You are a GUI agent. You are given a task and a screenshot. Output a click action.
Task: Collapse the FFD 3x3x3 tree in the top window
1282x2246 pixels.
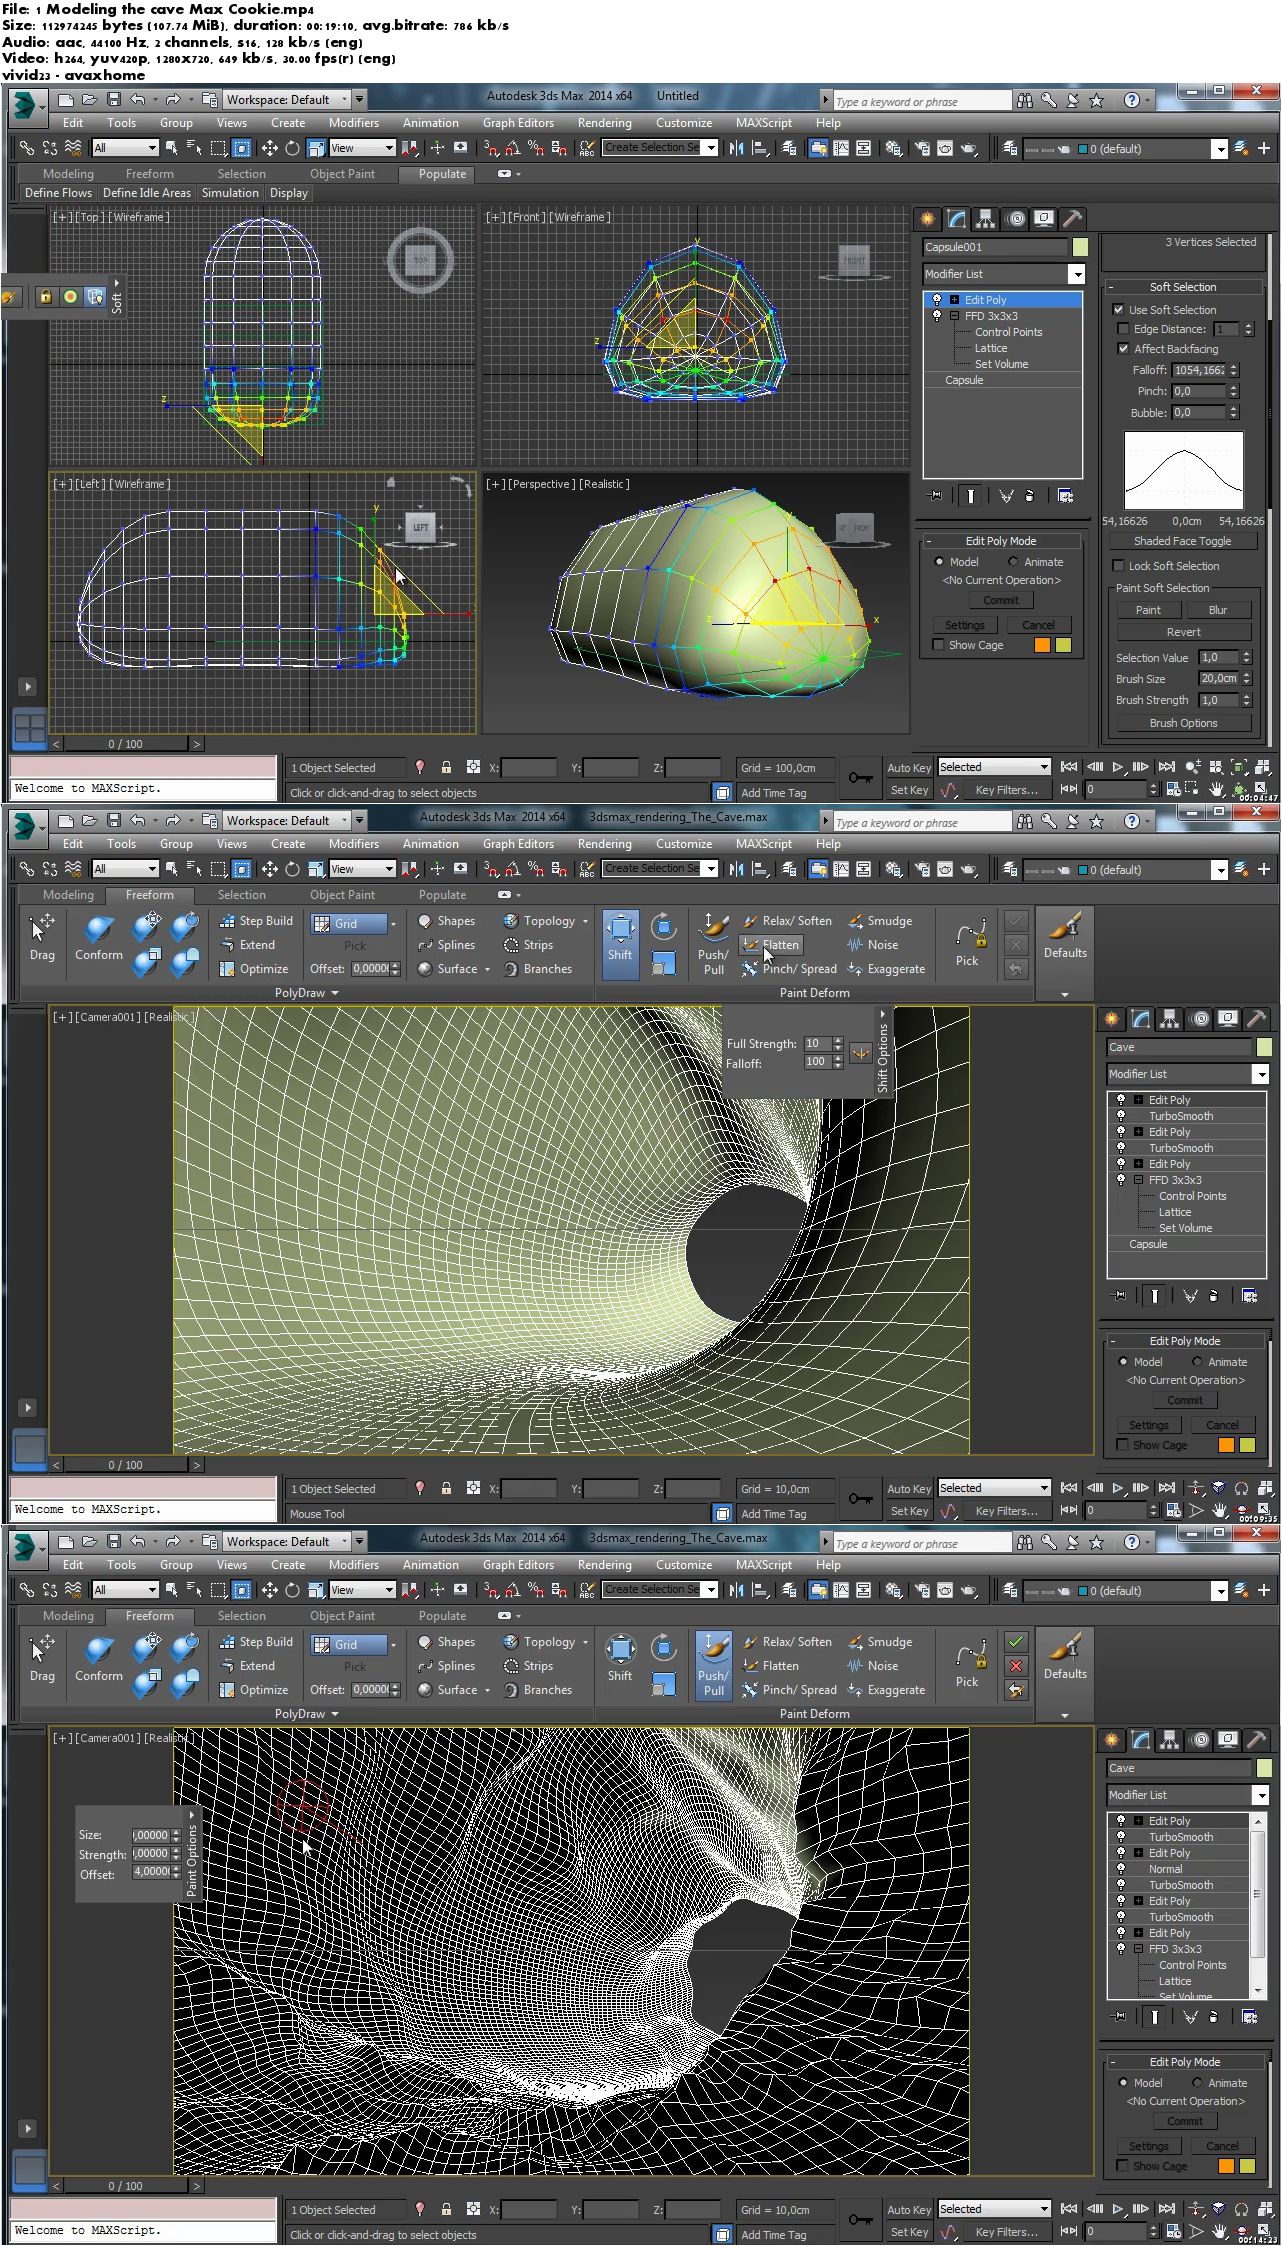pos(954,316)
